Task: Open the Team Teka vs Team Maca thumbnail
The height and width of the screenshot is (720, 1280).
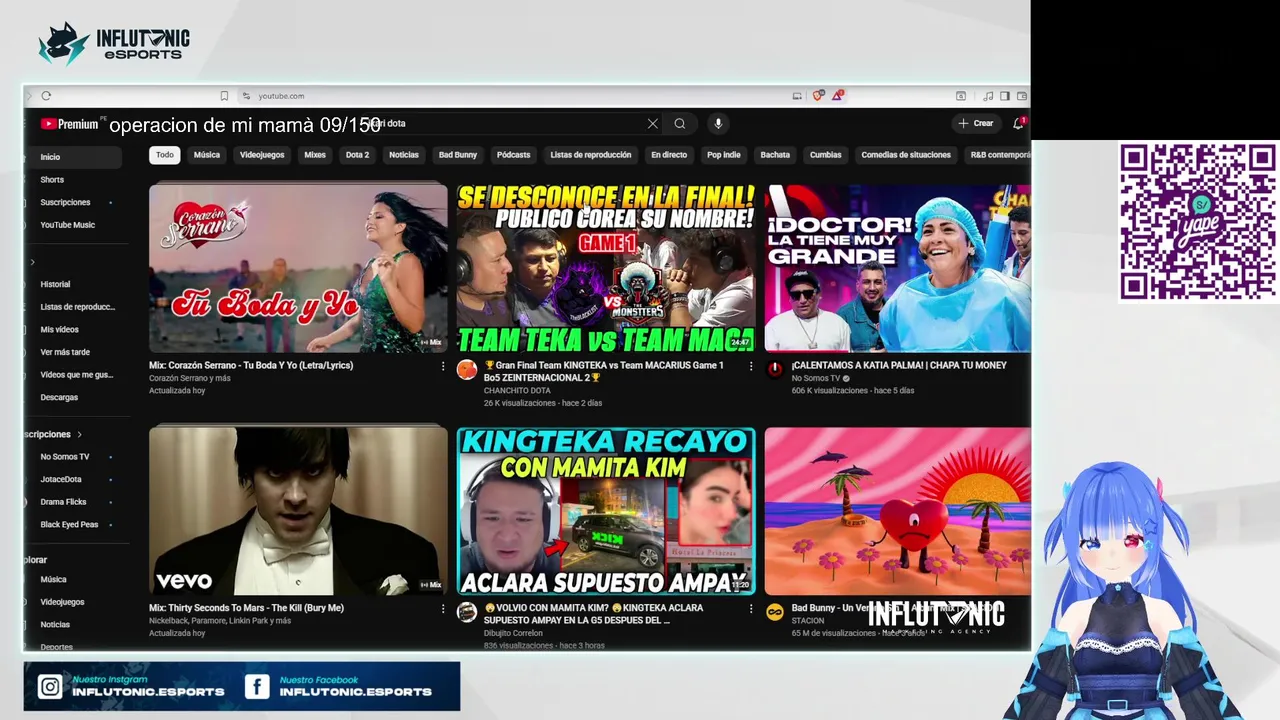Action: pos(606,268)
